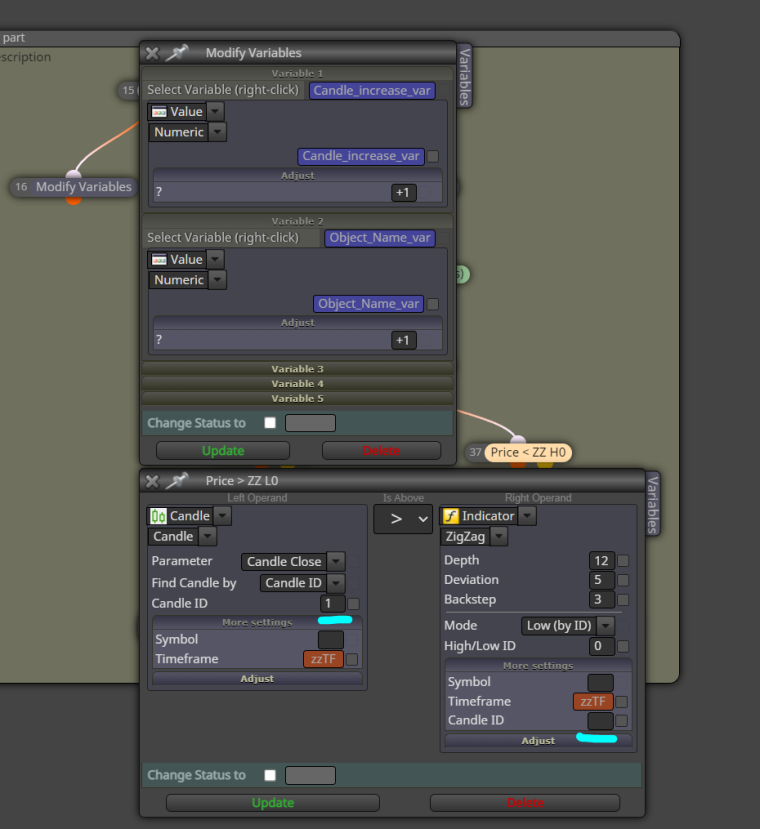Open Indicator type dropdown arrow
Viewport: 760px width, 829px height.
[527, 516]
